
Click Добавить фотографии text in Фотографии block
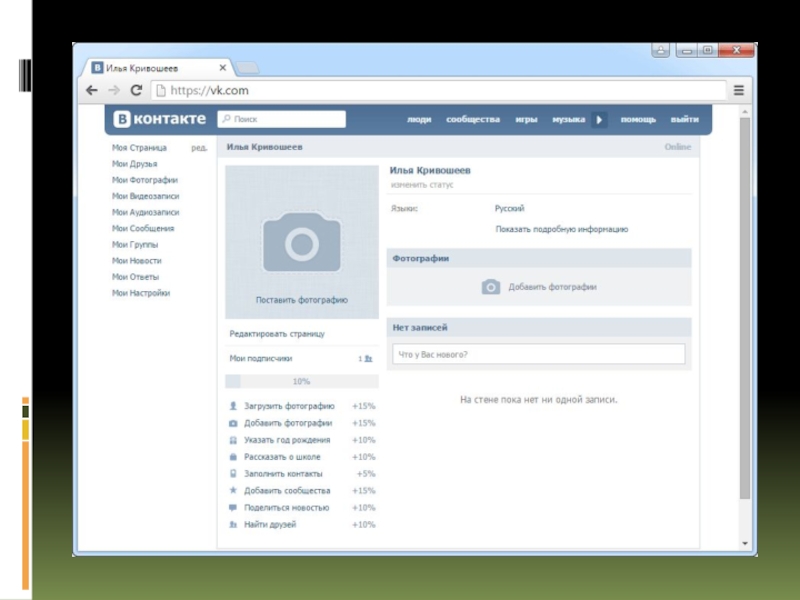[x=553, y=287]
